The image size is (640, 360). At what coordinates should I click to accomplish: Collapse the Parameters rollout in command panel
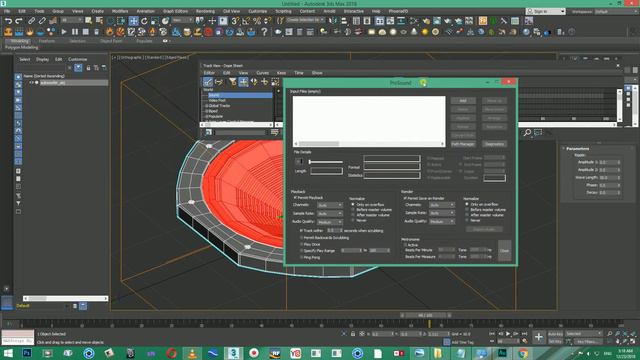[578, 149]
